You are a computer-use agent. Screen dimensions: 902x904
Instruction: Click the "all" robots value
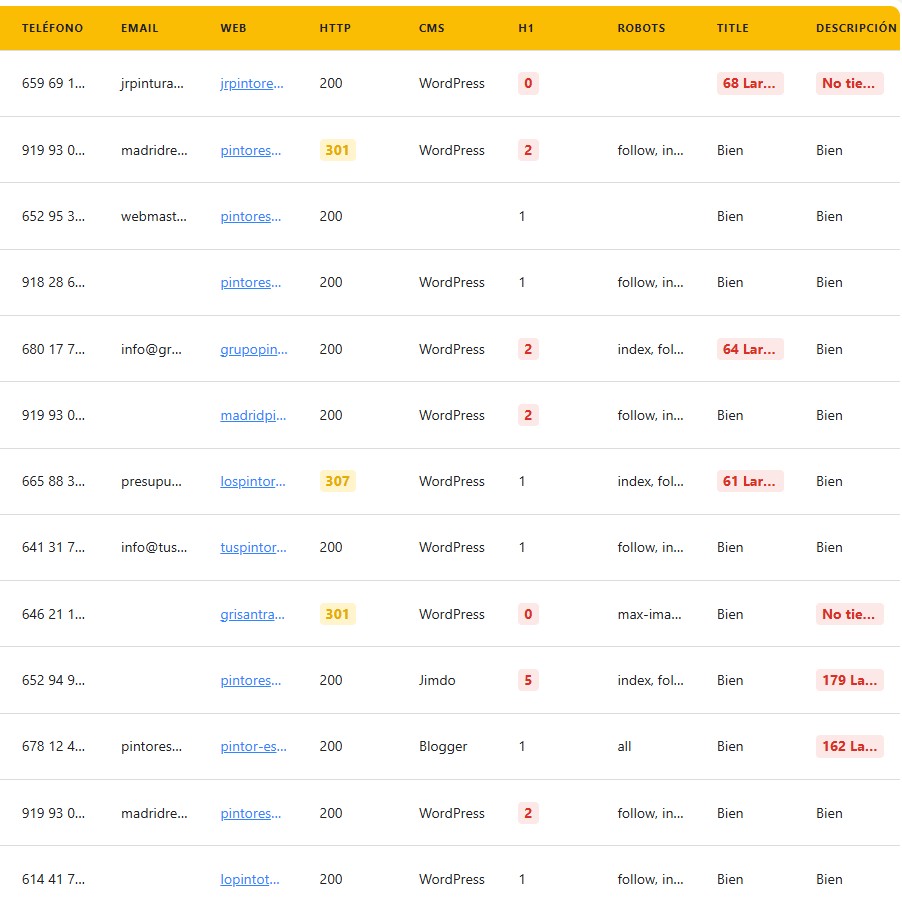coord(624,747)
